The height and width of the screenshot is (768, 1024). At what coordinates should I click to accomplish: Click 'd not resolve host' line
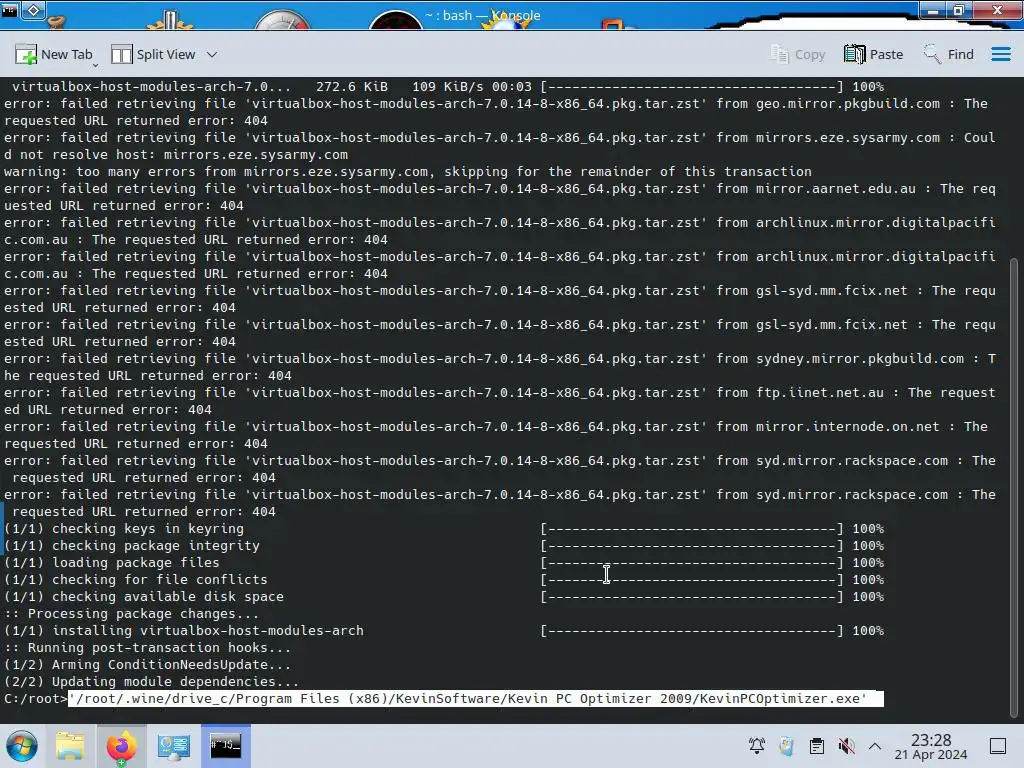click(x=176, y=154)
